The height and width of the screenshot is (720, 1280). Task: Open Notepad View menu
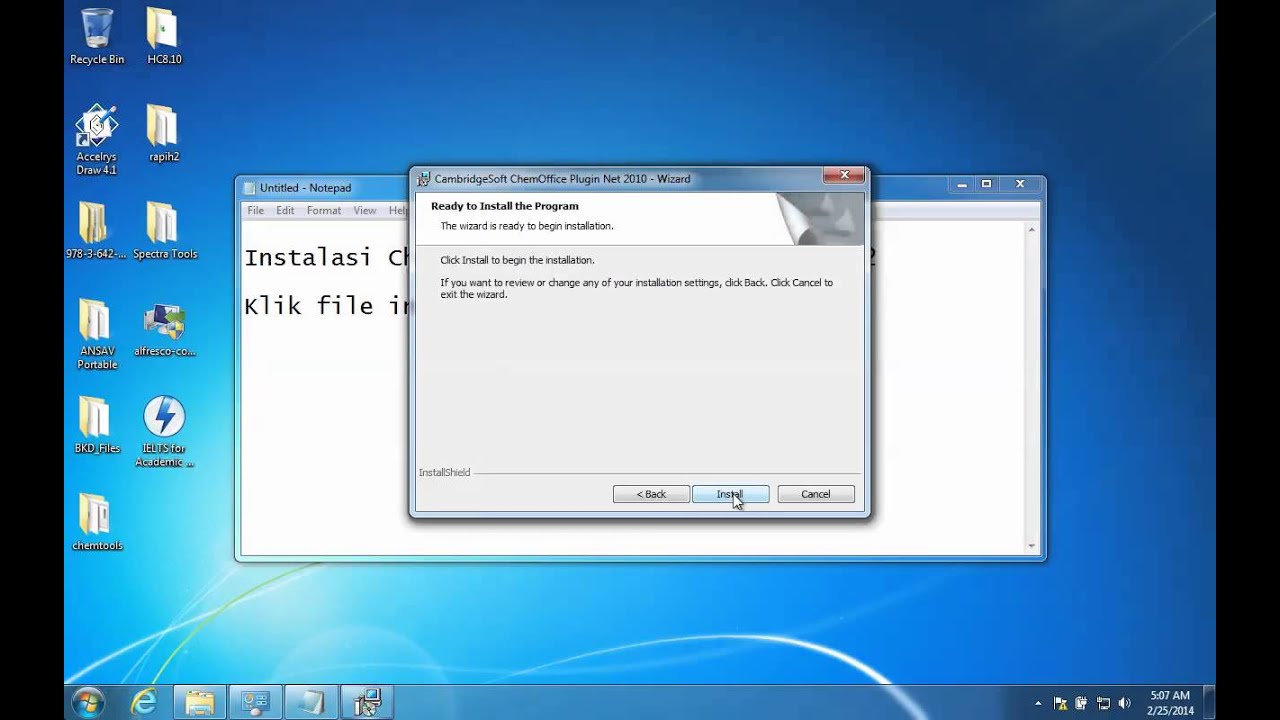pyautogui.click(x=364, y=211)
